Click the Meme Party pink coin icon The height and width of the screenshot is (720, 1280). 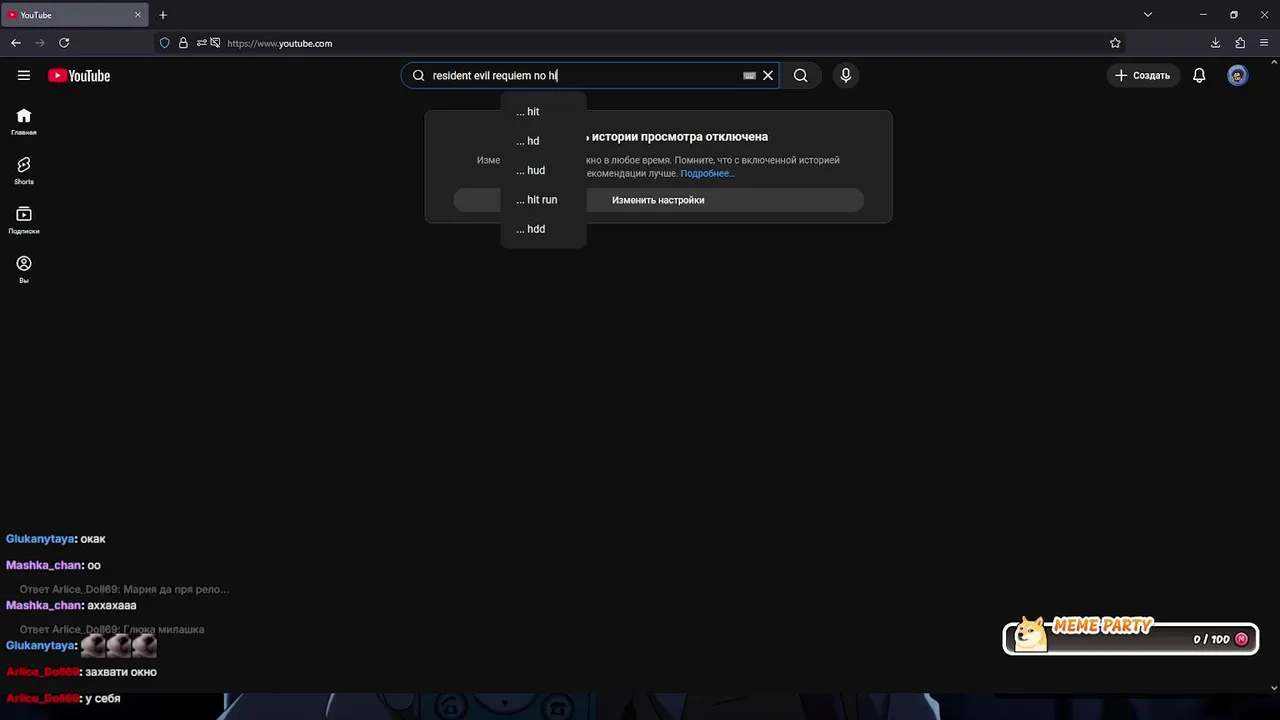pyautogui.click(x=1242, y=639)
